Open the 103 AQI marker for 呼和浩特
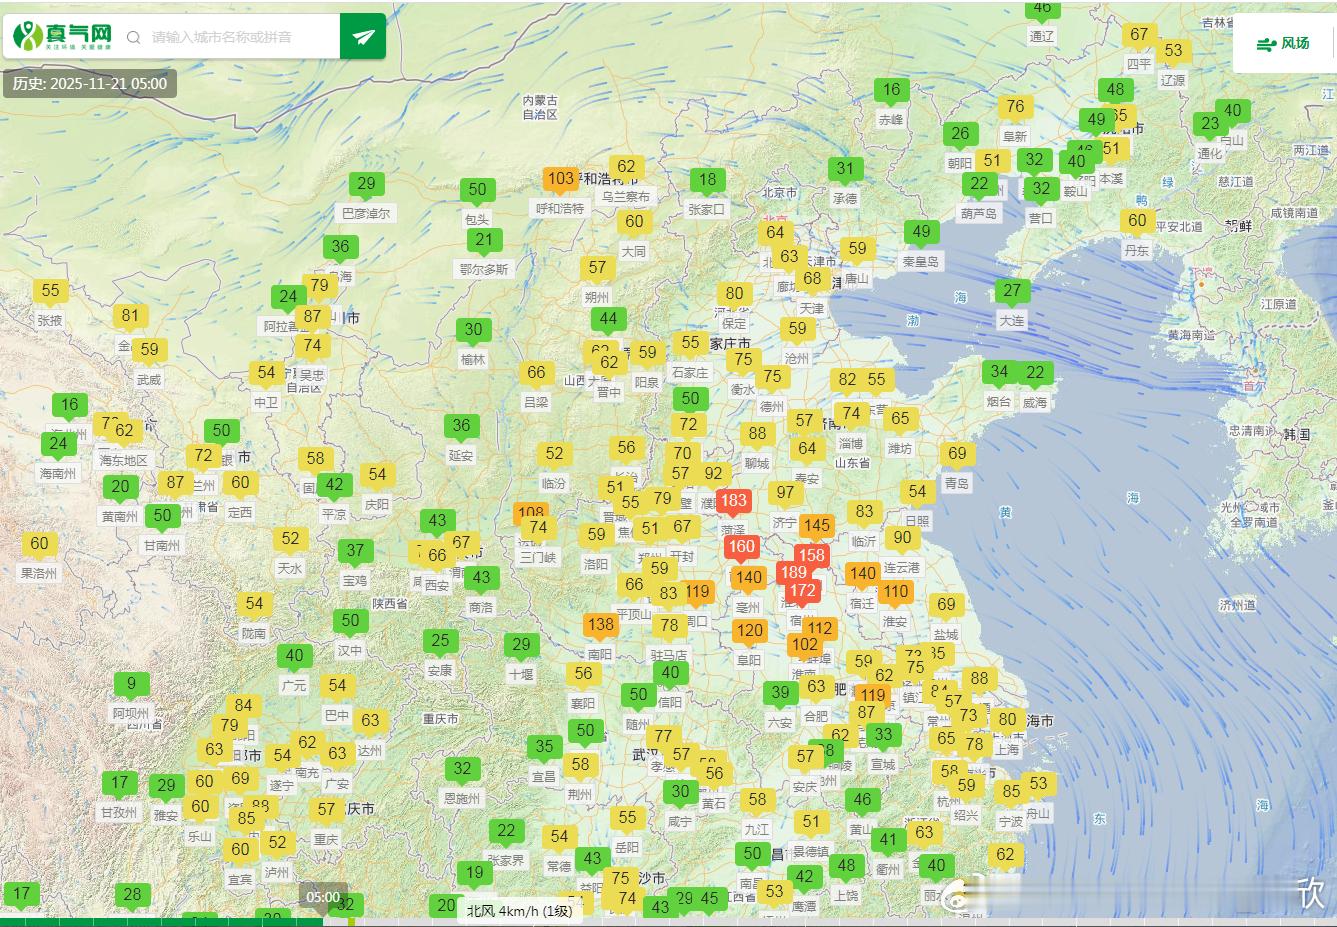 561,179
